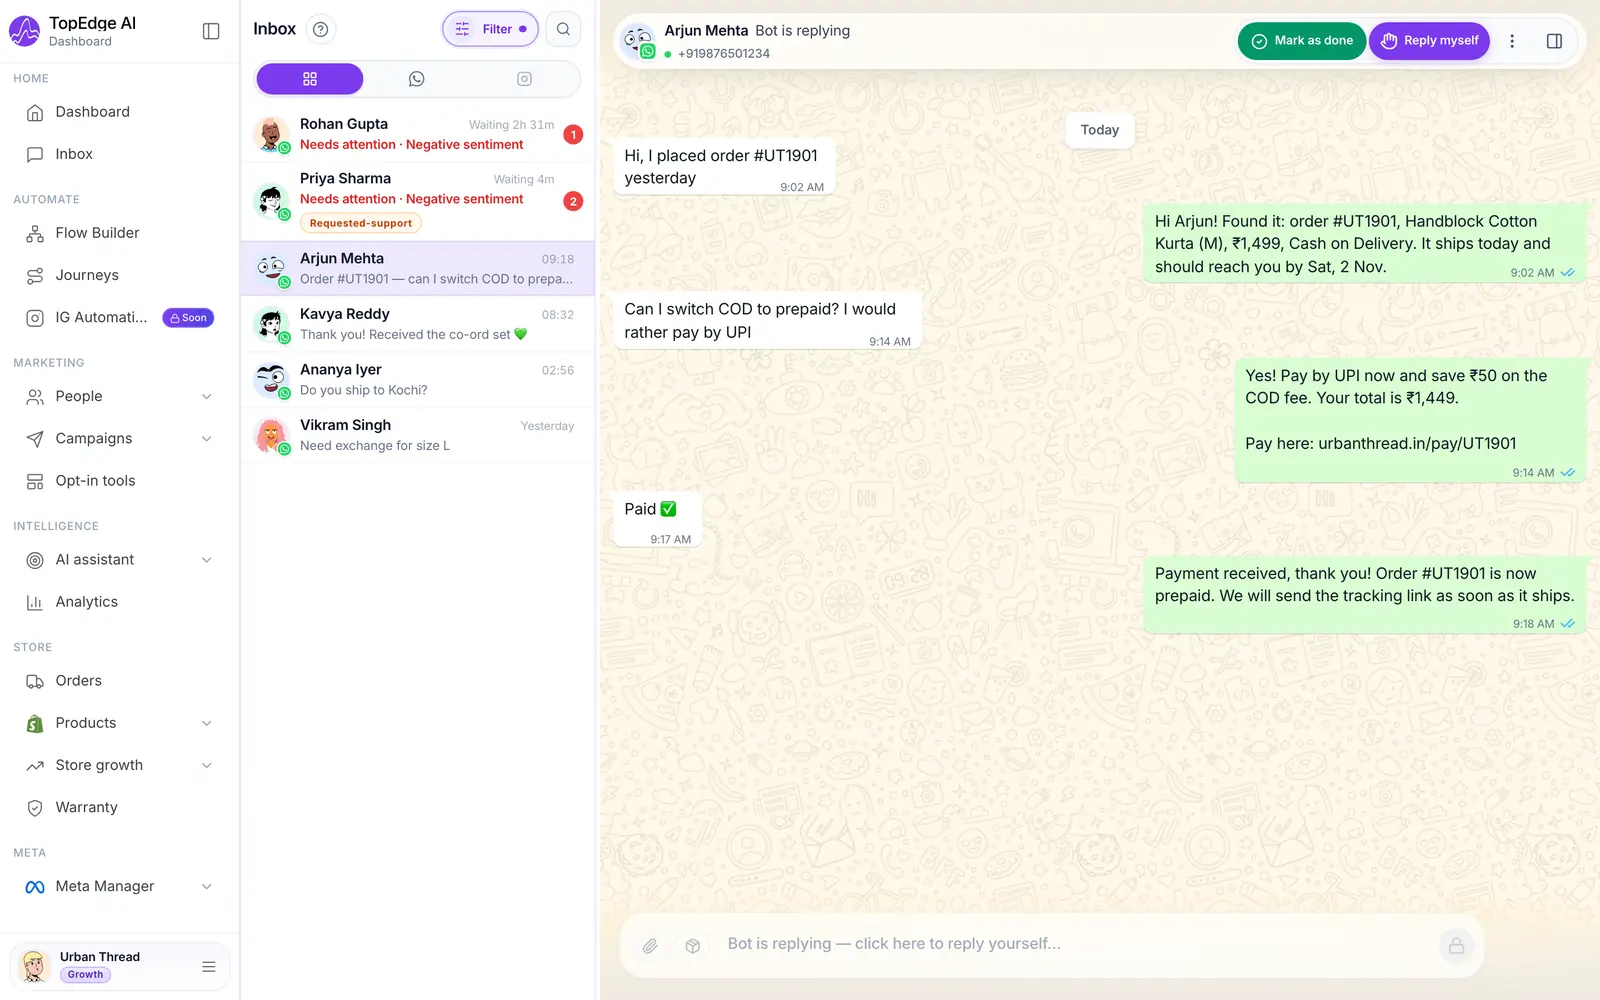Expand the Store growth chevron
Screen dimensions: 1600x1000
point(207,766)
